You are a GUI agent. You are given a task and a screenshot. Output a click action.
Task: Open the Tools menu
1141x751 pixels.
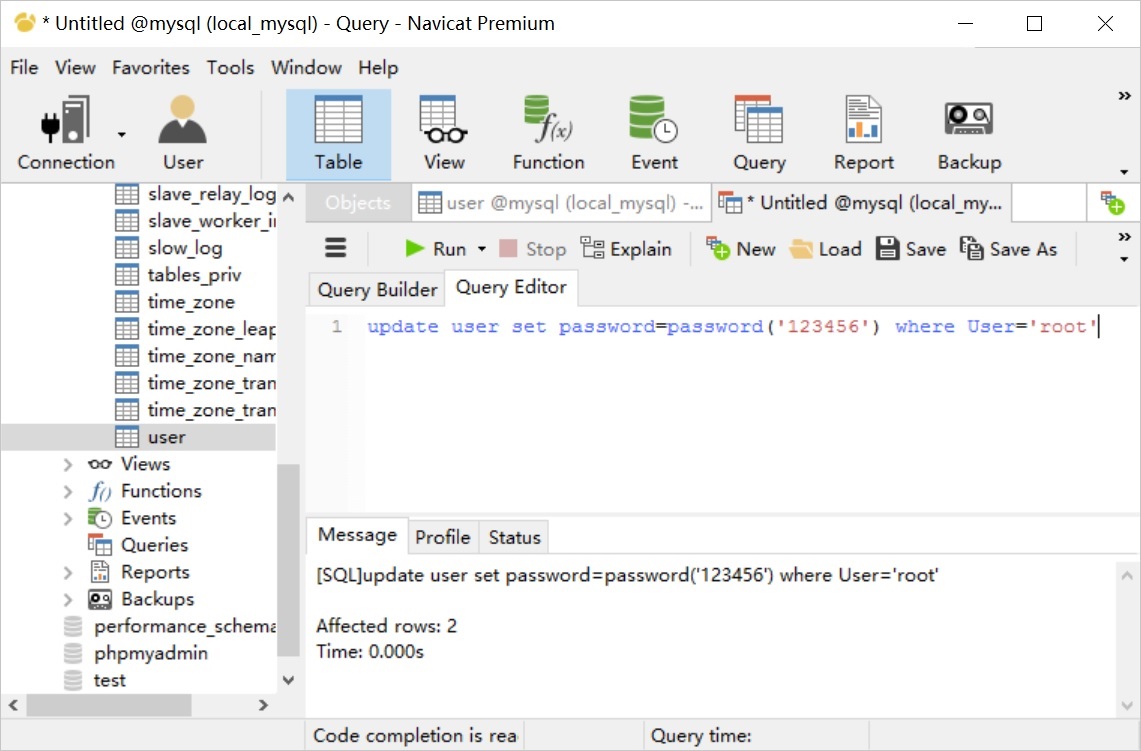pyautogui.click(x=230, y=68)
